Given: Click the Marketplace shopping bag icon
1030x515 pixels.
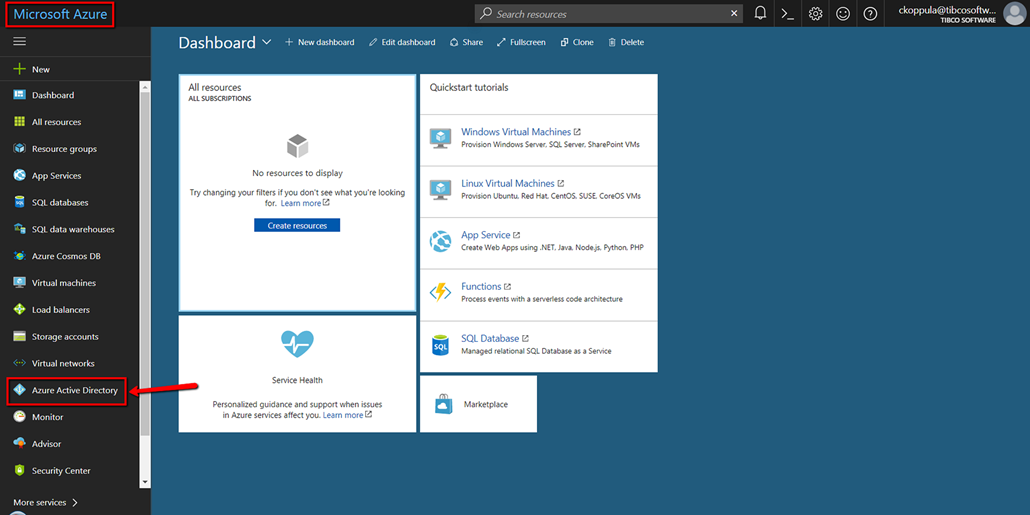Looking at the screenshot, I should 443,404.
